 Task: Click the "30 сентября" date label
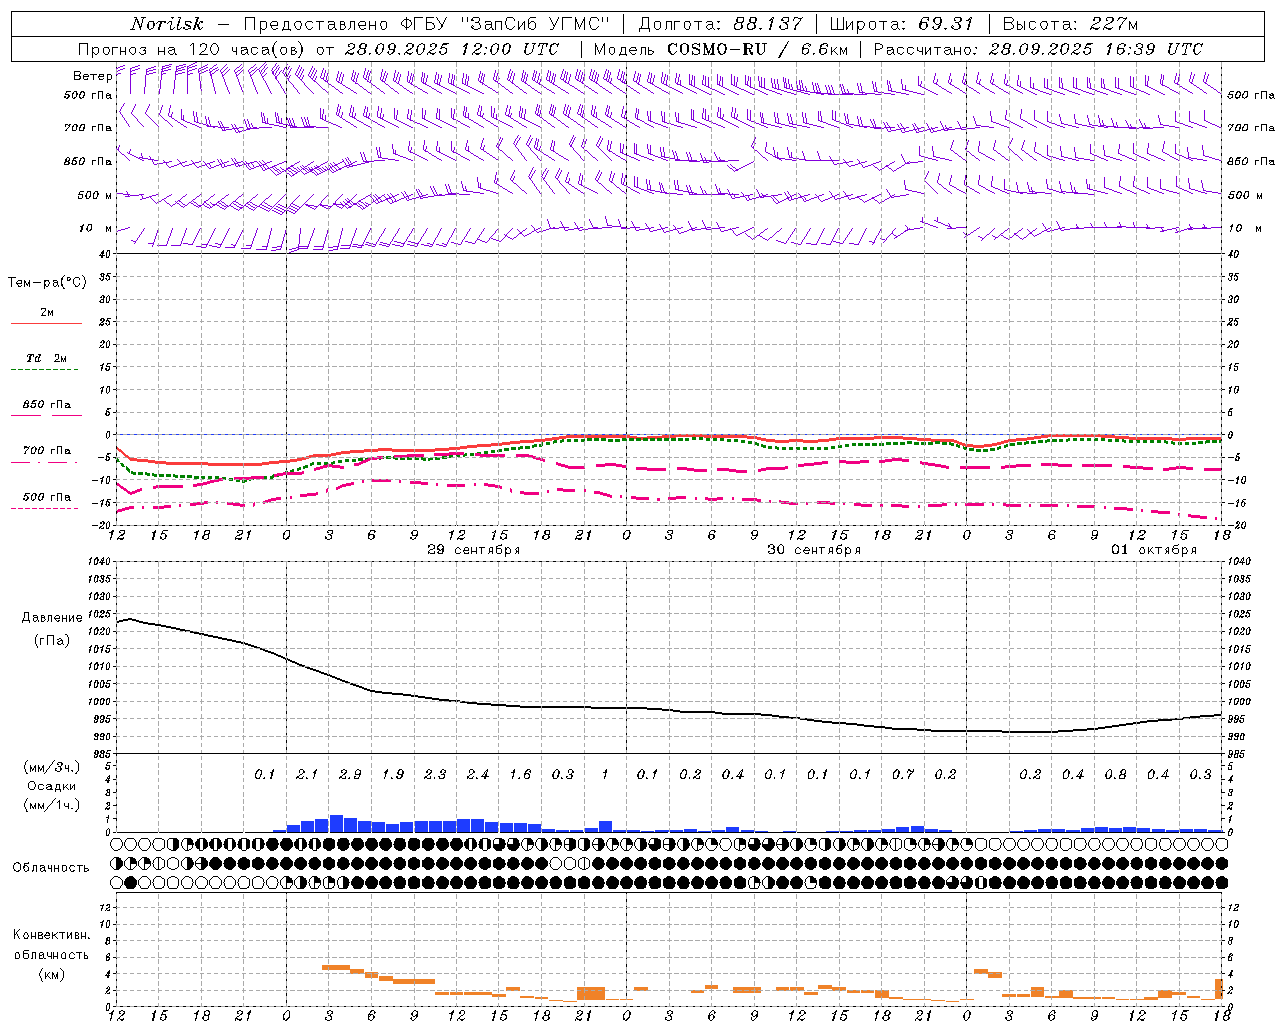[x=814, y=550]
